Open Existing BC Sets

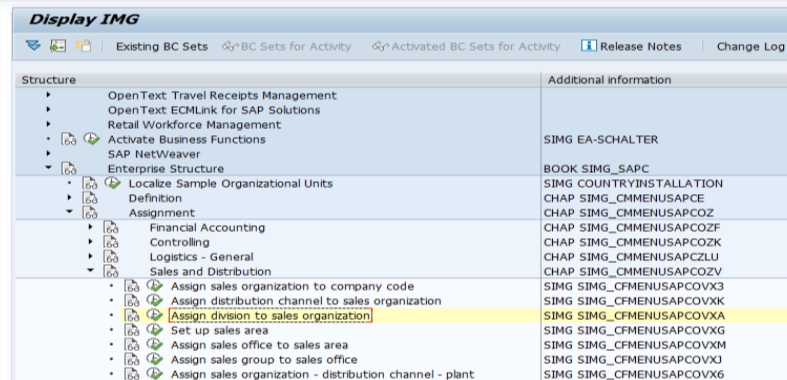click(162, 47)
